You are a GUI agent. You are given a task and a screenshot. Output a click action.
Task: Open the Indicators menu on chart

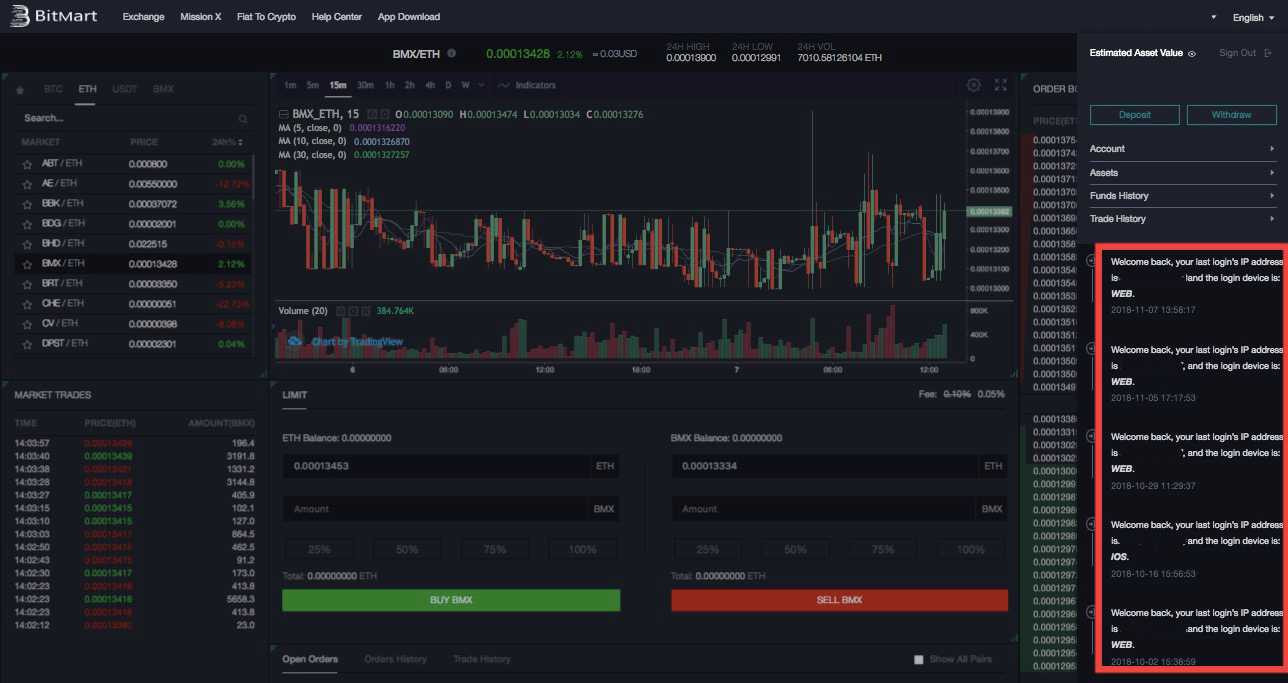point(526,85)
